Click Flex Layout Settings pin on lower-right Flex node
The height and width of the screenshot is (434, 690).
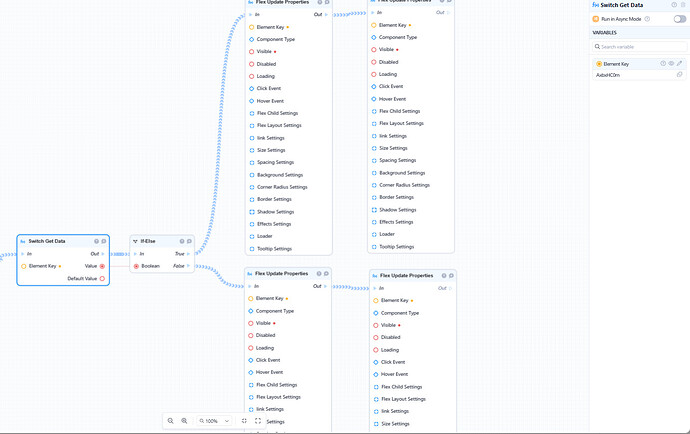click(x=376, y=399)
